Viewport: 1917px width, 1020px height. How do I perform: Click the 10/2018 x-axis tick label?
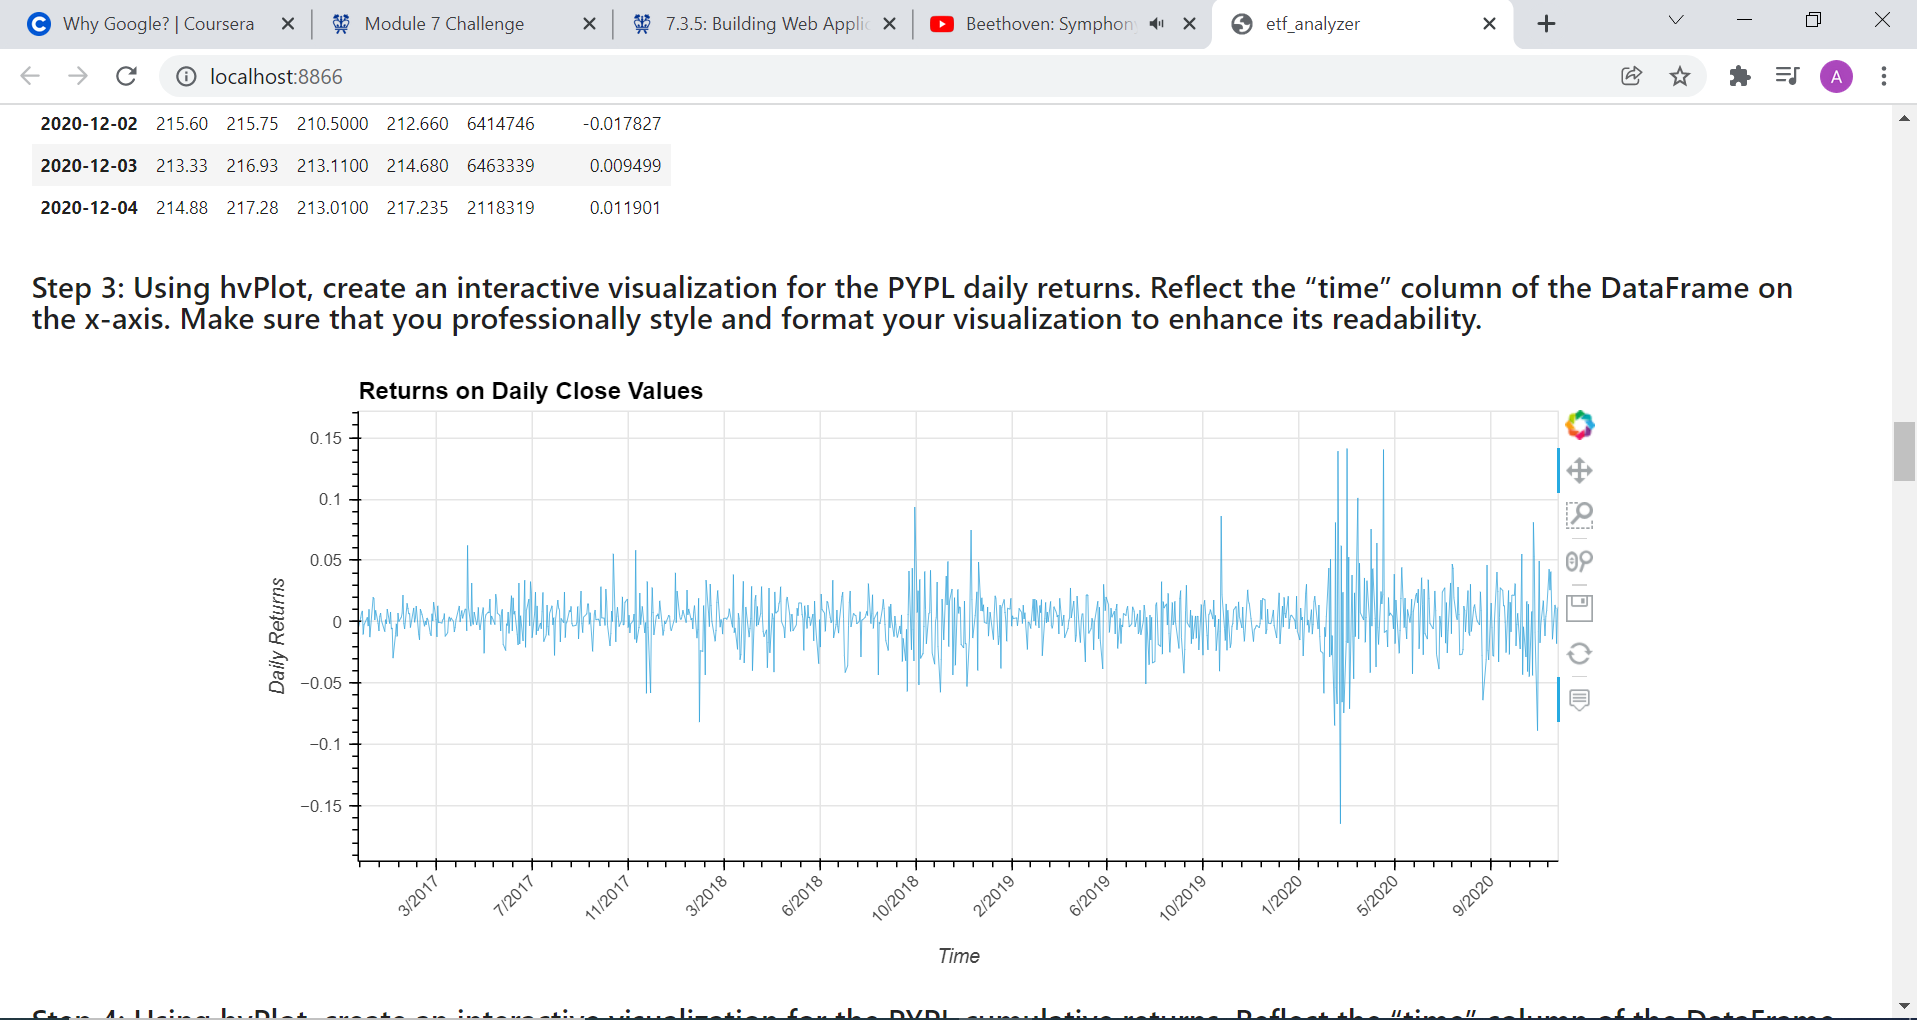896,898
